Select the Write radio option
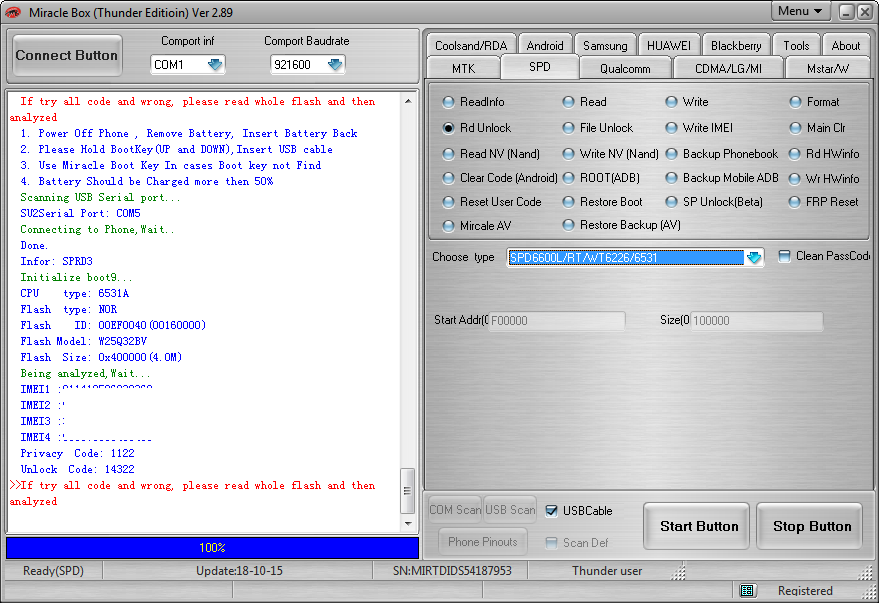This screenshot has width=879, height=603. [x=687, y=102]
